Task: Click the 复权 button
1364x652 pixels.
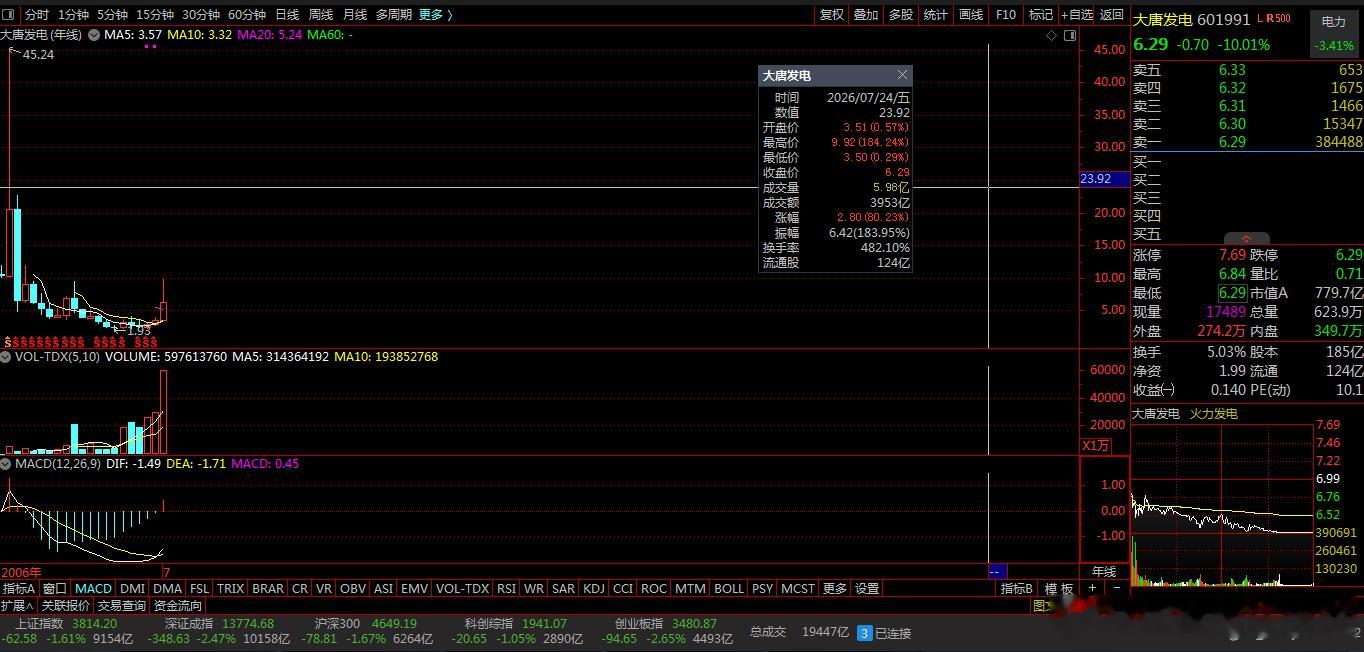Action: click(832, 15)
